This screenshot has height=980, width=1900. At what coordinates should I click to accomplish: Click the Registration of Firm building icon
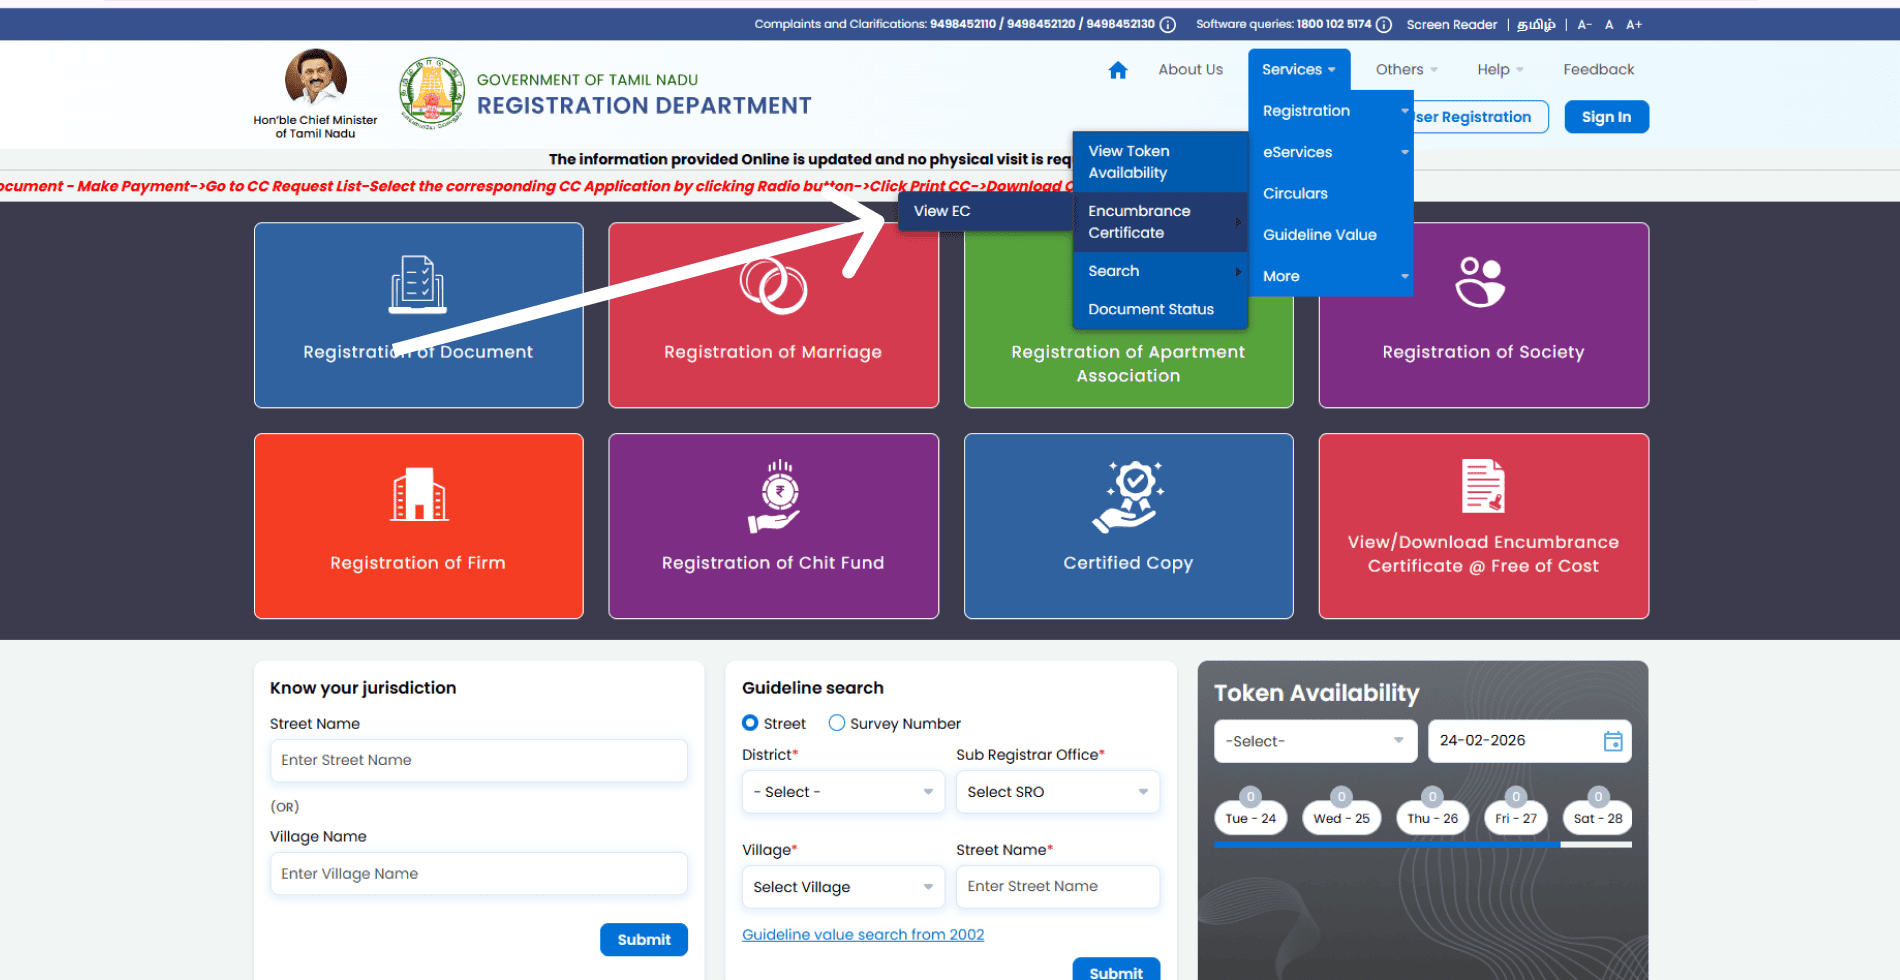[418, 494]
